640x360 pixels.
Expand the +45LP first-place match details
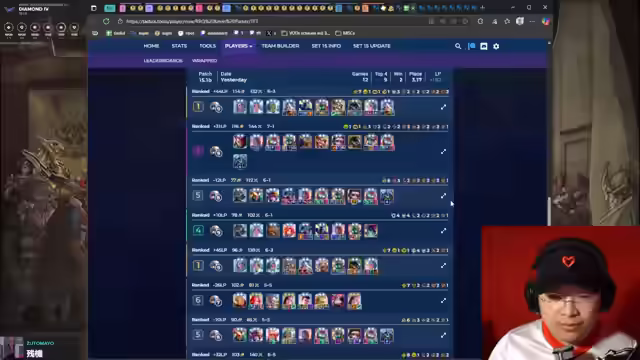(443, 266)
